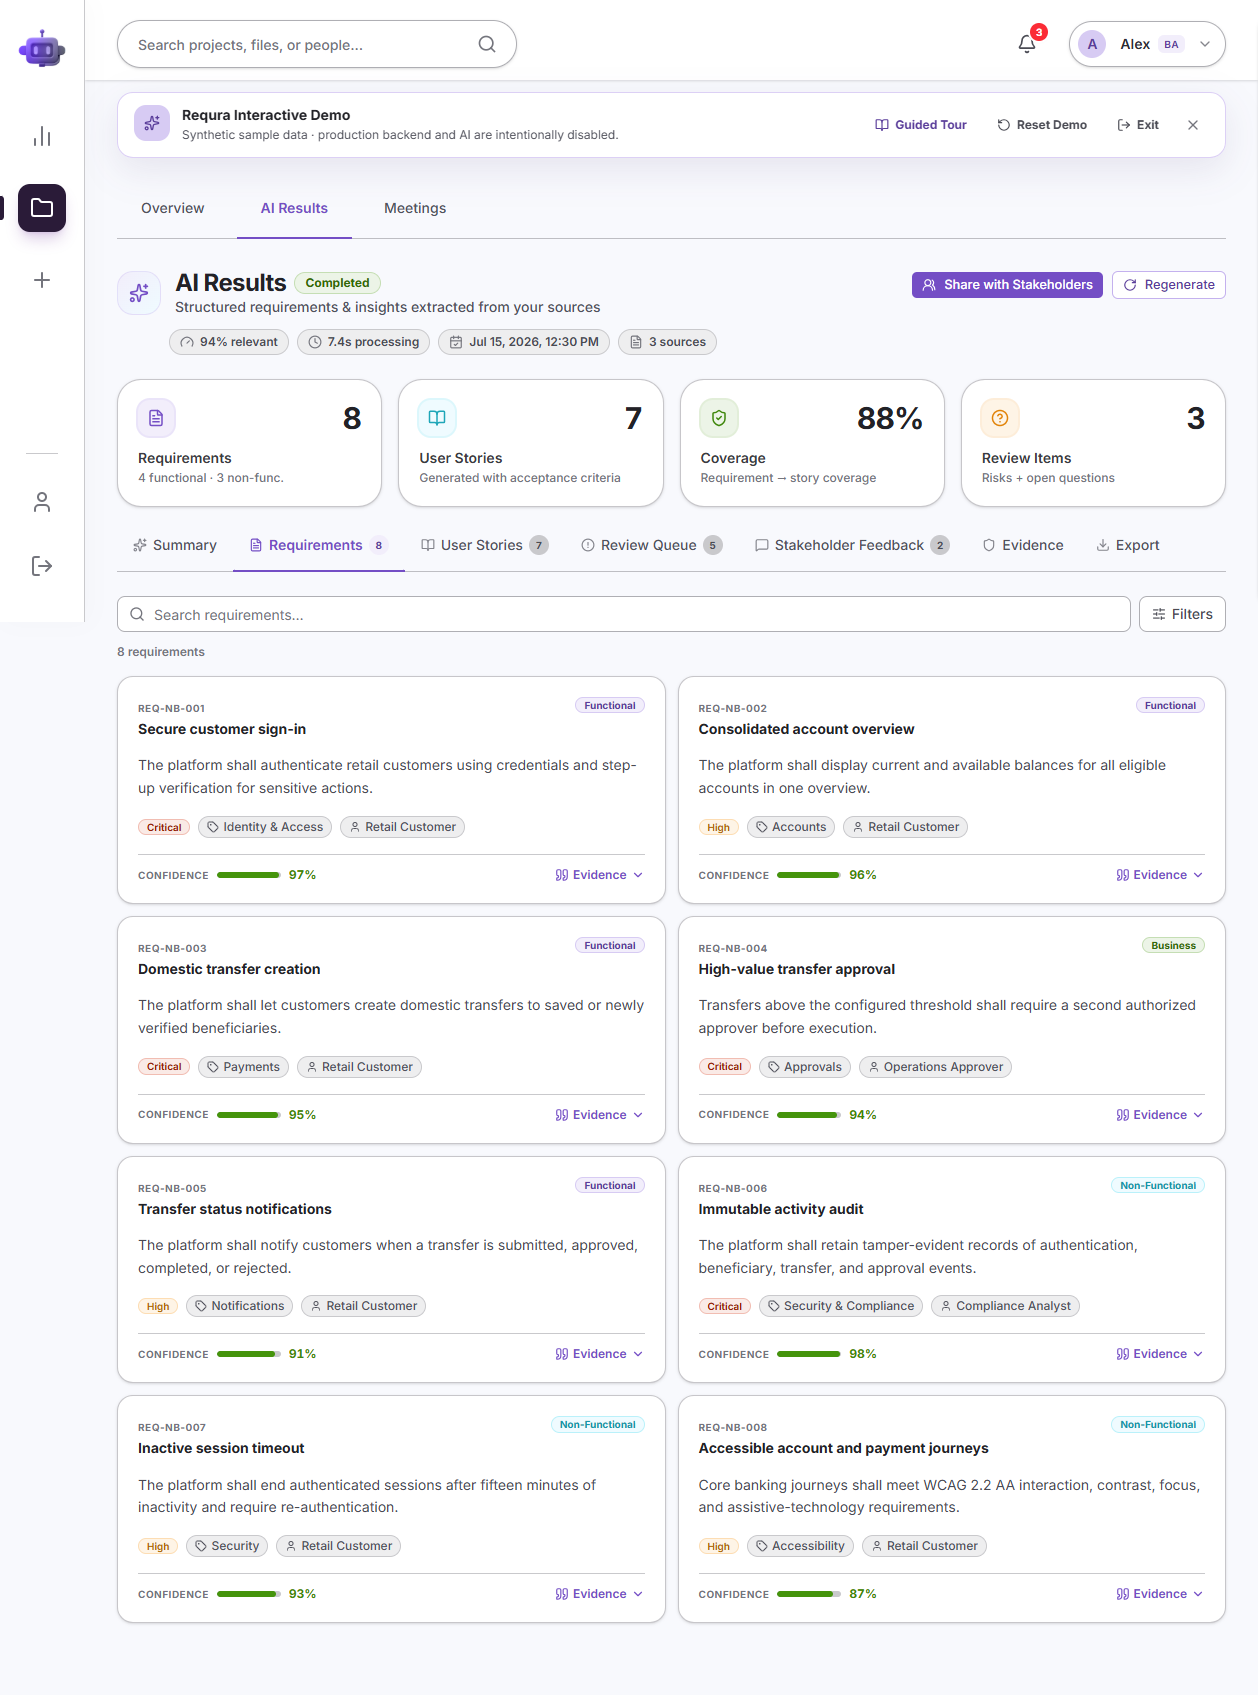Expand Evidence for Secure customer sign-in

click(599, 875)
